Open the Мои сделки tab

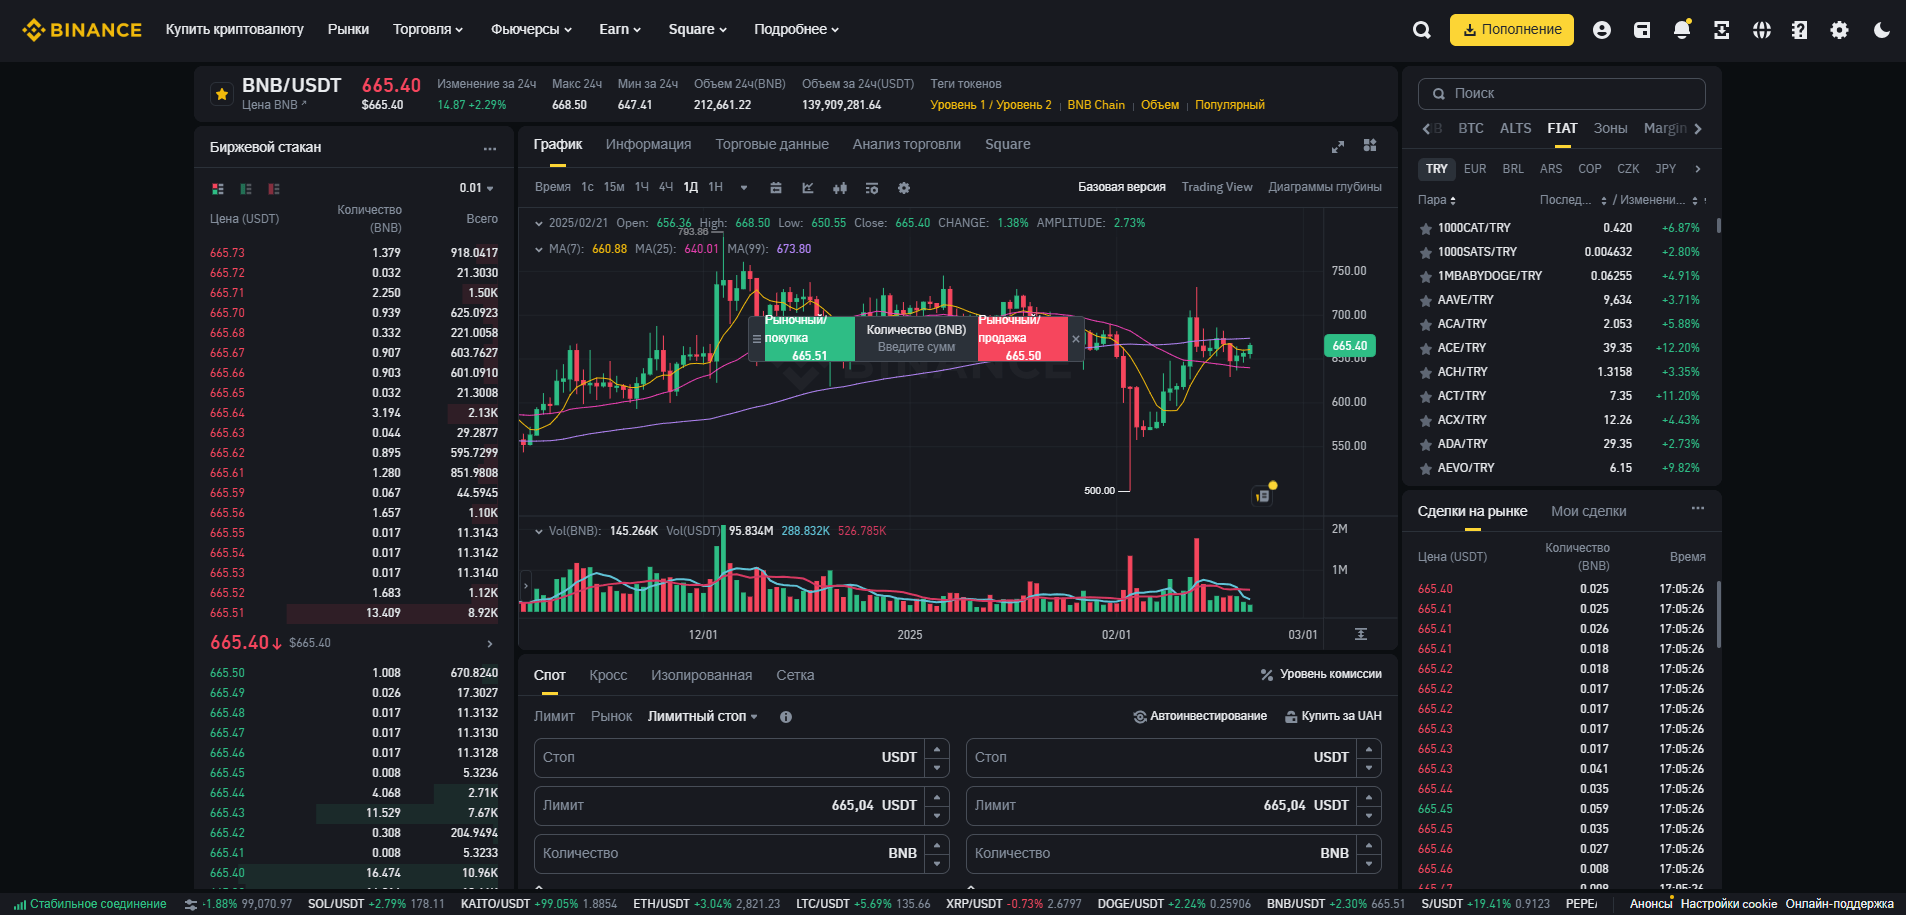pos(1589,512)
